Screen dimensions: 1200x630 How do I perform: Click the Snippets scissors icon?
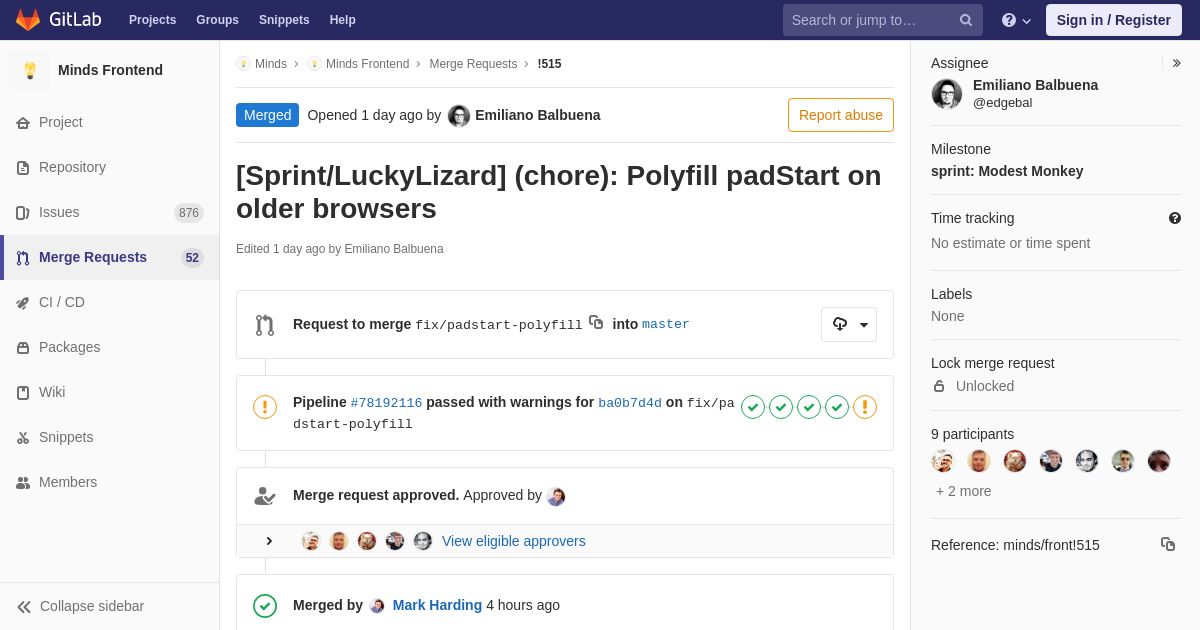click(23, 438)
